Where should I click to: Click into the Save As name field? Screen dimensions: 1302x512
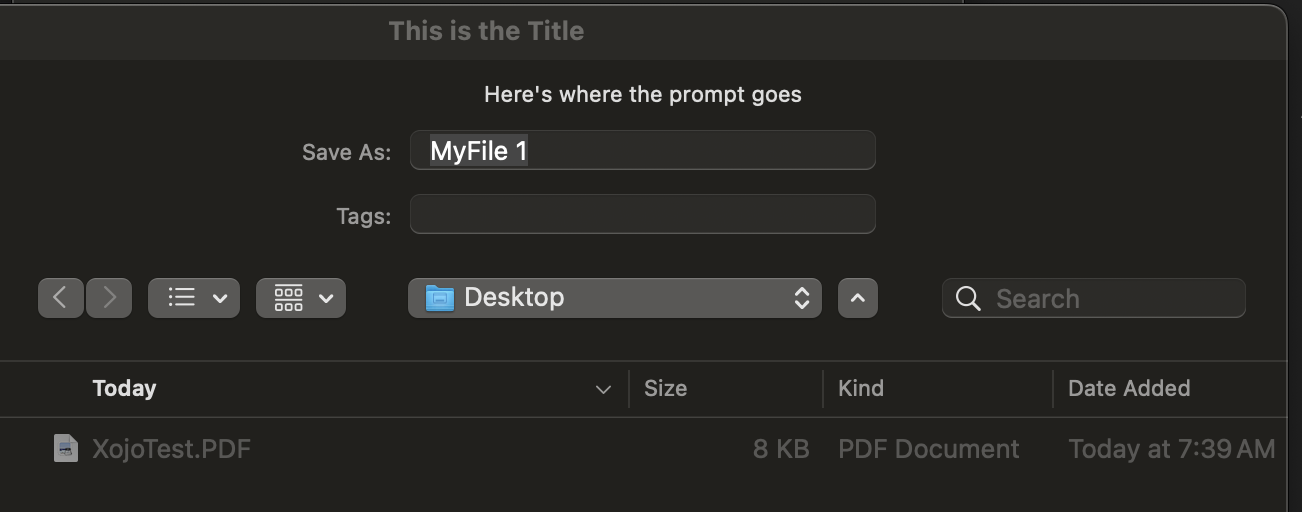click(643, 151)
